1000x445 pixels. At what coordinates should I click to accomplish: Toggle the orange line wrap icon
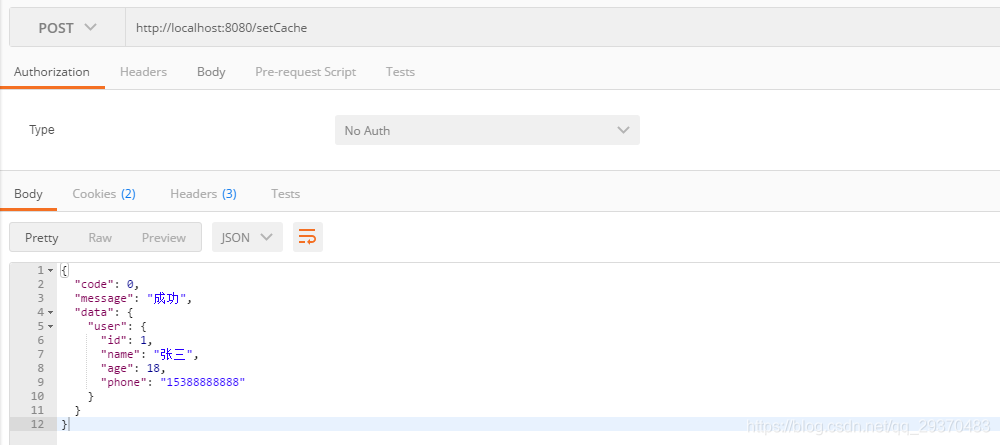click(308, 237)
